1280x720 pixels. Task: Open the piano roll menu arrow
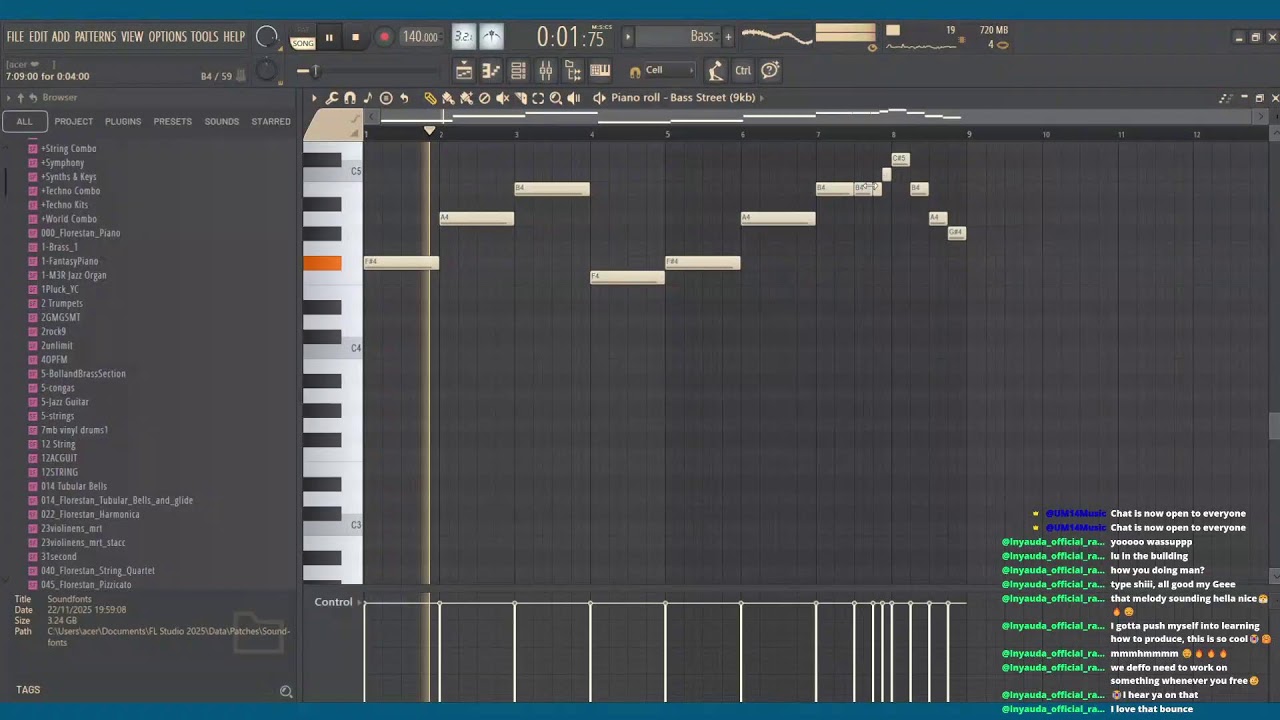tap(314, 98)
